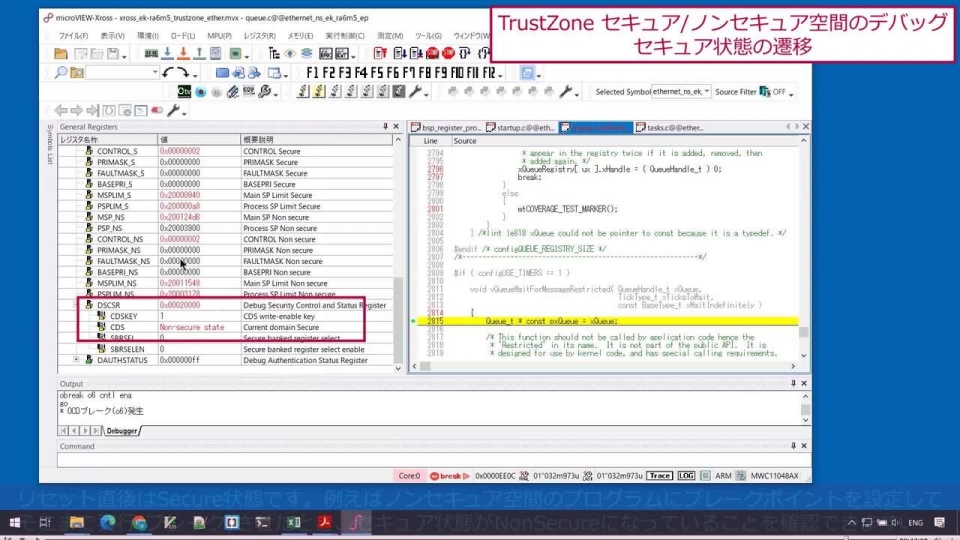Click the blue download arrow load icon
Screen dimensions: 960x540
[x=167, y=54]
